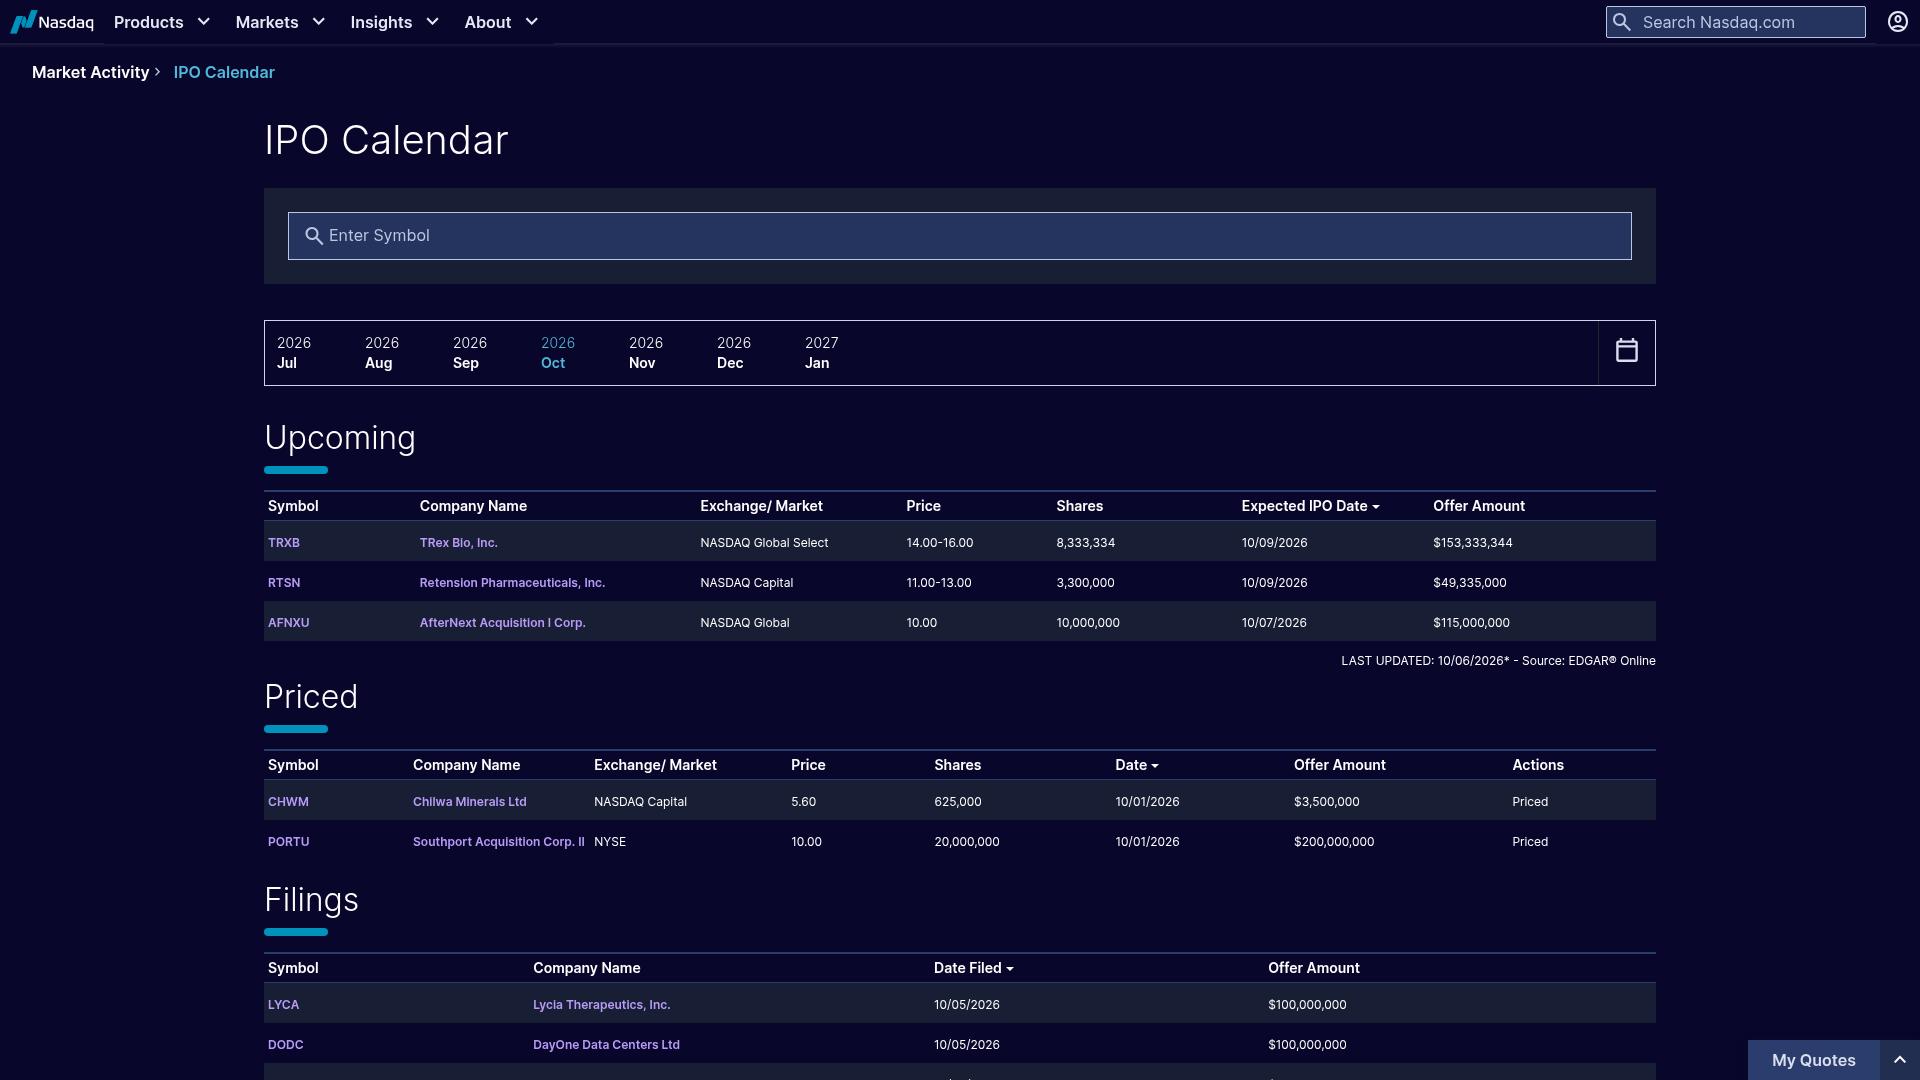The width and height of the screenshot is (1920, 1080).
Task: Sort Filings by Date Filed
Action: coord(973,968)
